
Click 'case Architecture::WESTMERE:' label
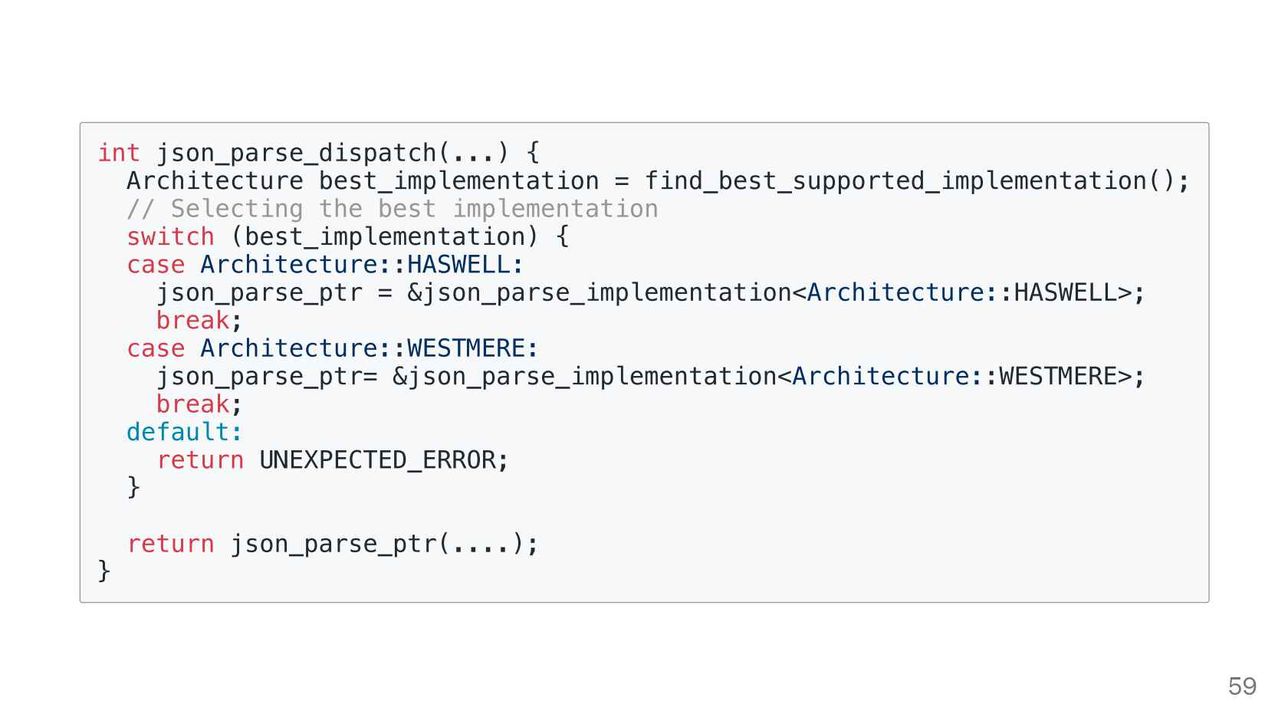click(x=333, y=349)
